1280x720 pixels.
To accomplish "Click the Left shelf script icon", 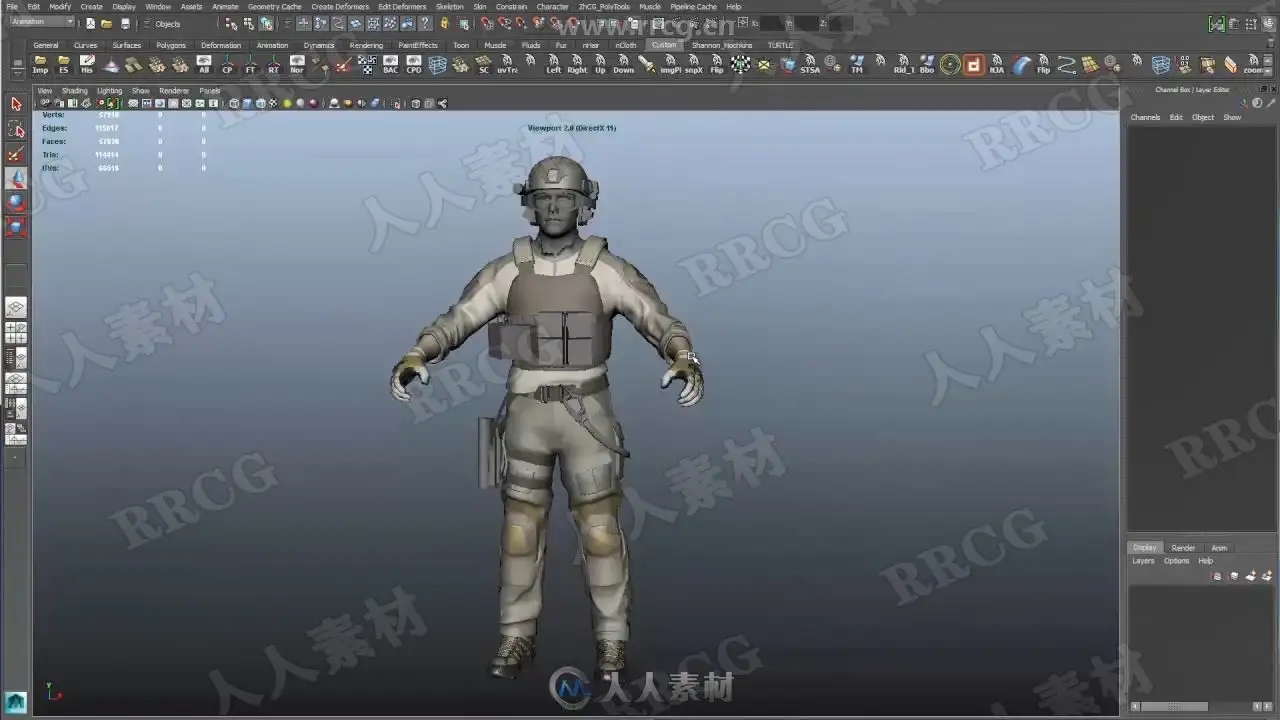I will 554,65.
